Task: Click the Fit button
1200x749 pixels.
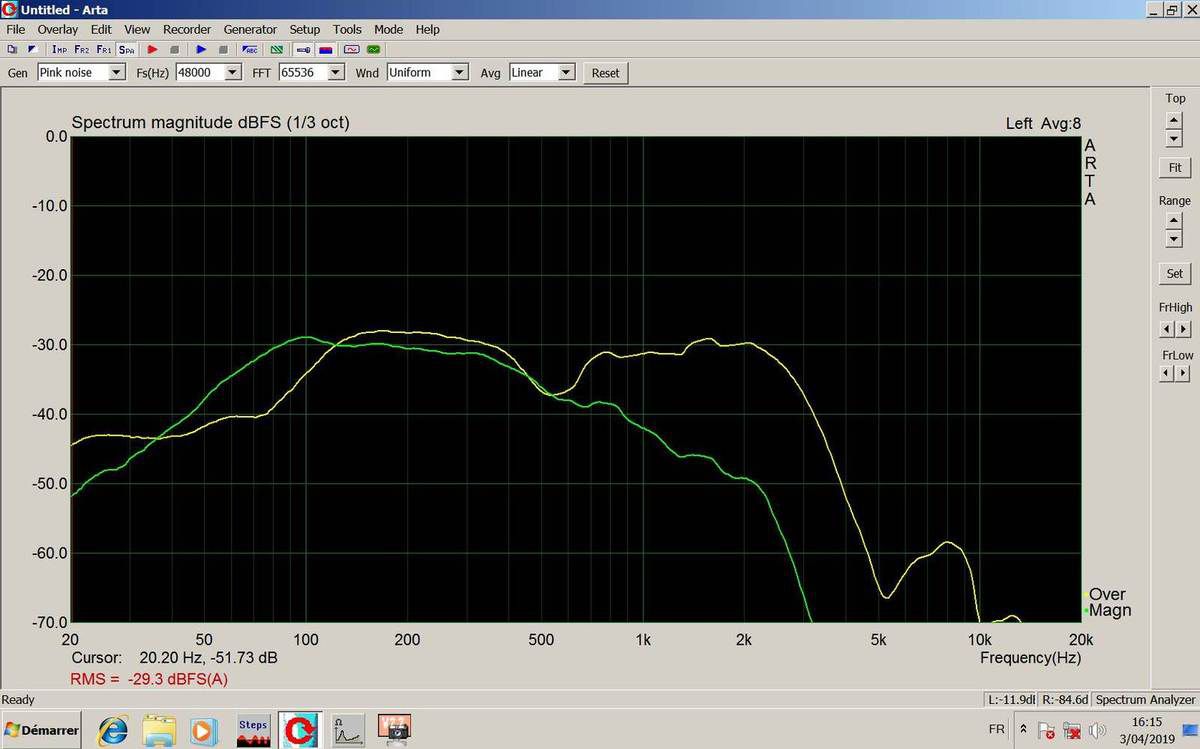Action: [1175, 167]
